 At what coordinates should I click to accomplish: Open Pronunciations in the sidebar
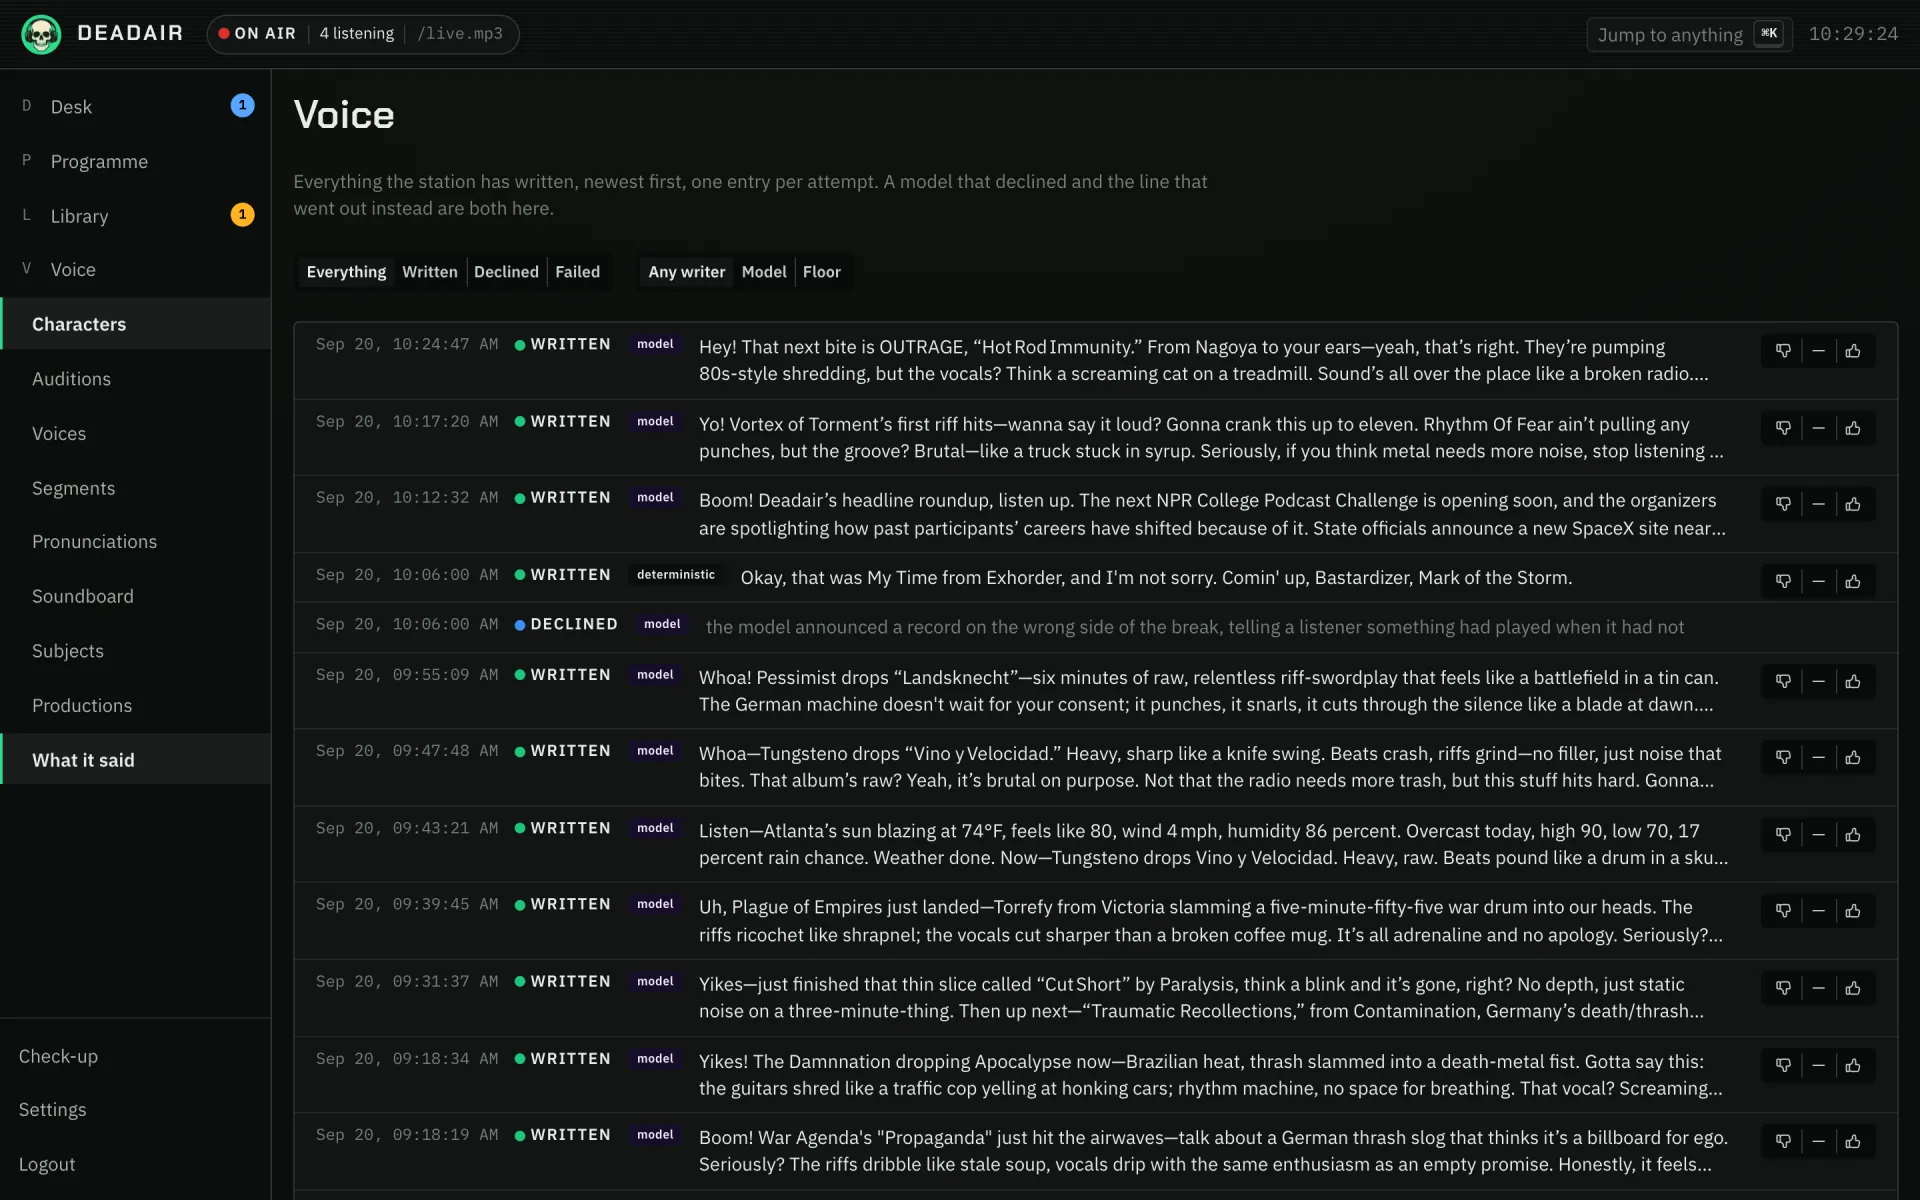[x=135, y=541]
